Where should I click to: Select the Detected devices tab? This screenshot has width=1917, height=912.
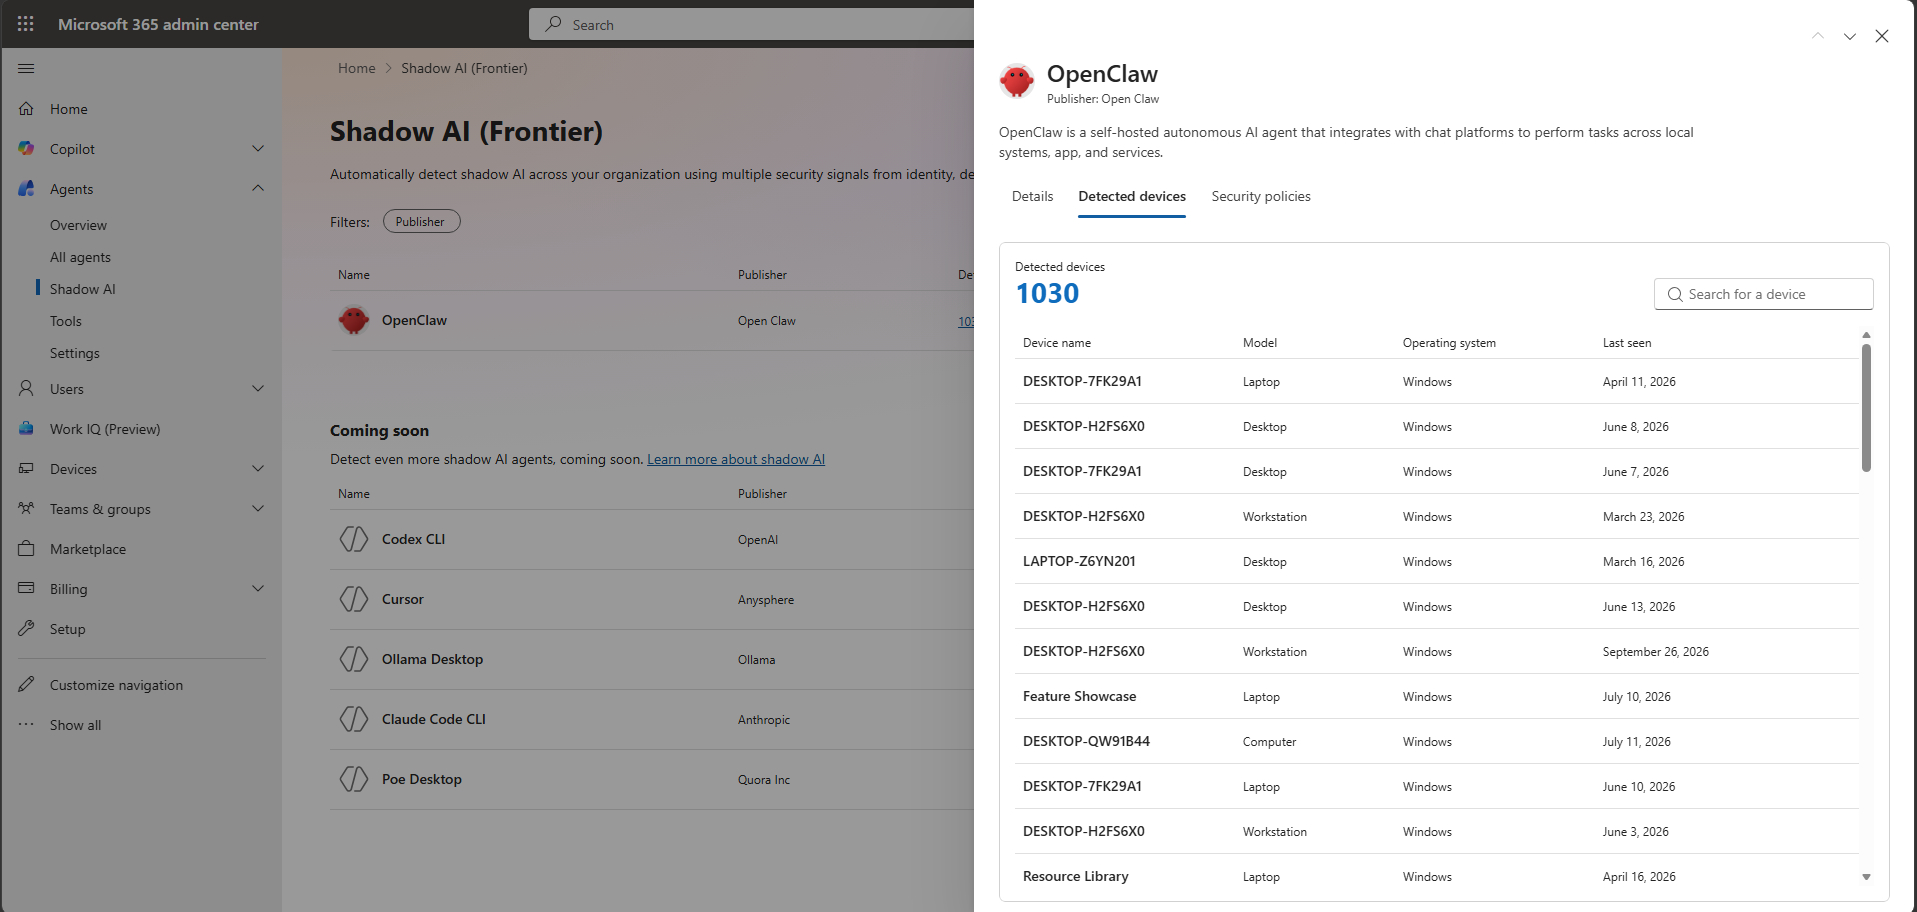1132,196
